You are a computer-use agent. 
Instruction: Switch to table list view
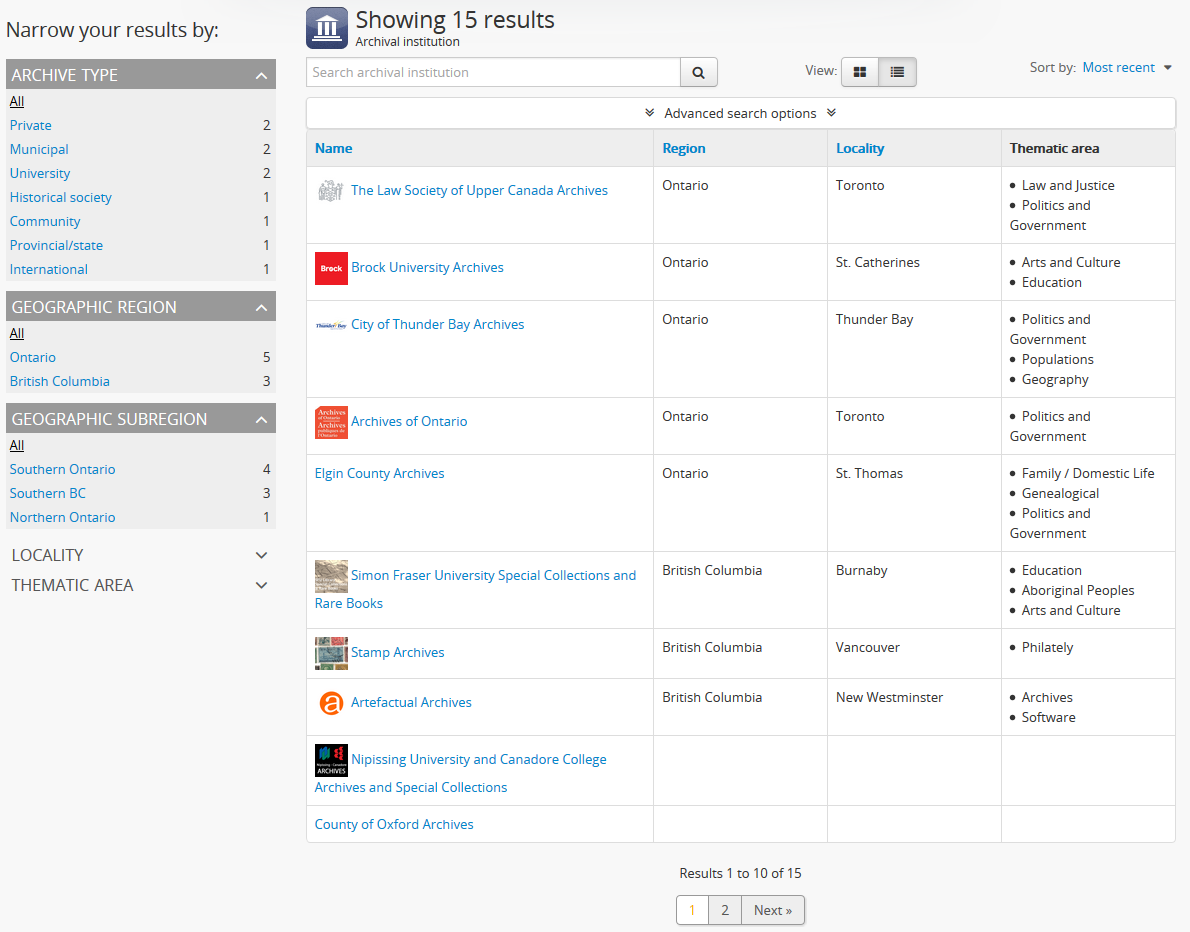coord(897,72)
